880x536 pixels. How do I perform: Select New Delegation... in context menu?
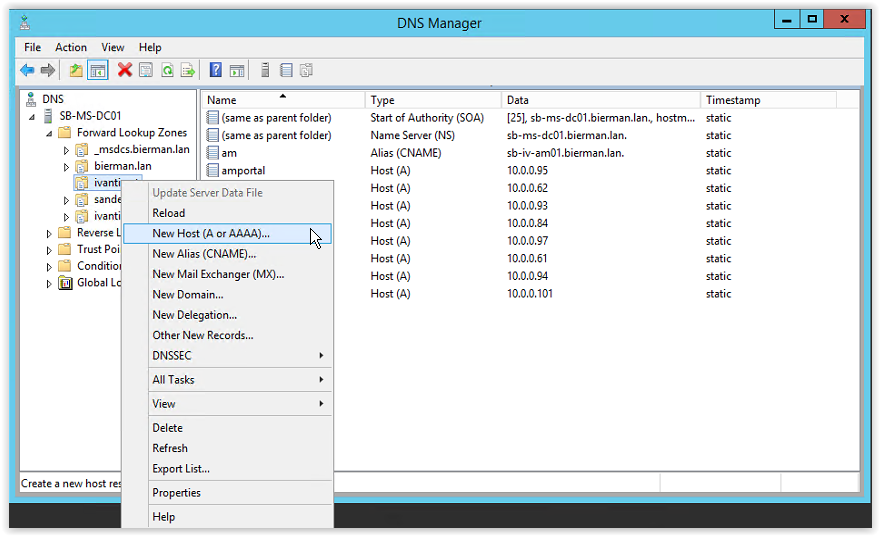227,315
